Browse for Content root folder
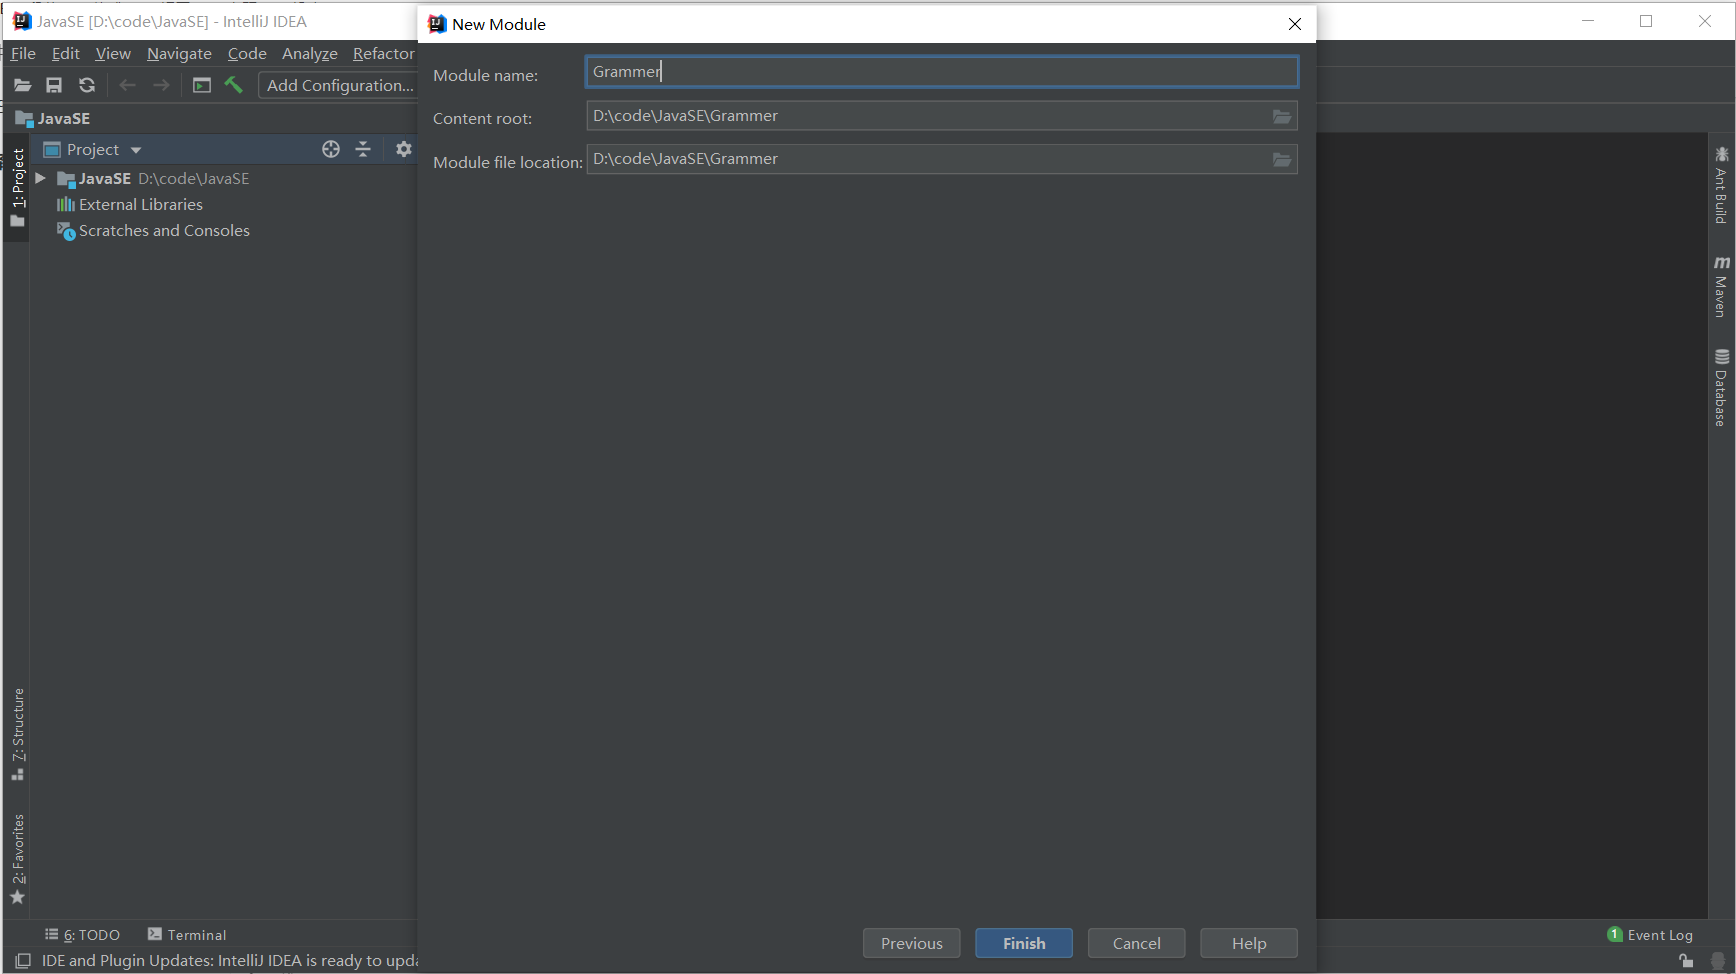Screen dimensions: 1736x974 (1282, 117)
